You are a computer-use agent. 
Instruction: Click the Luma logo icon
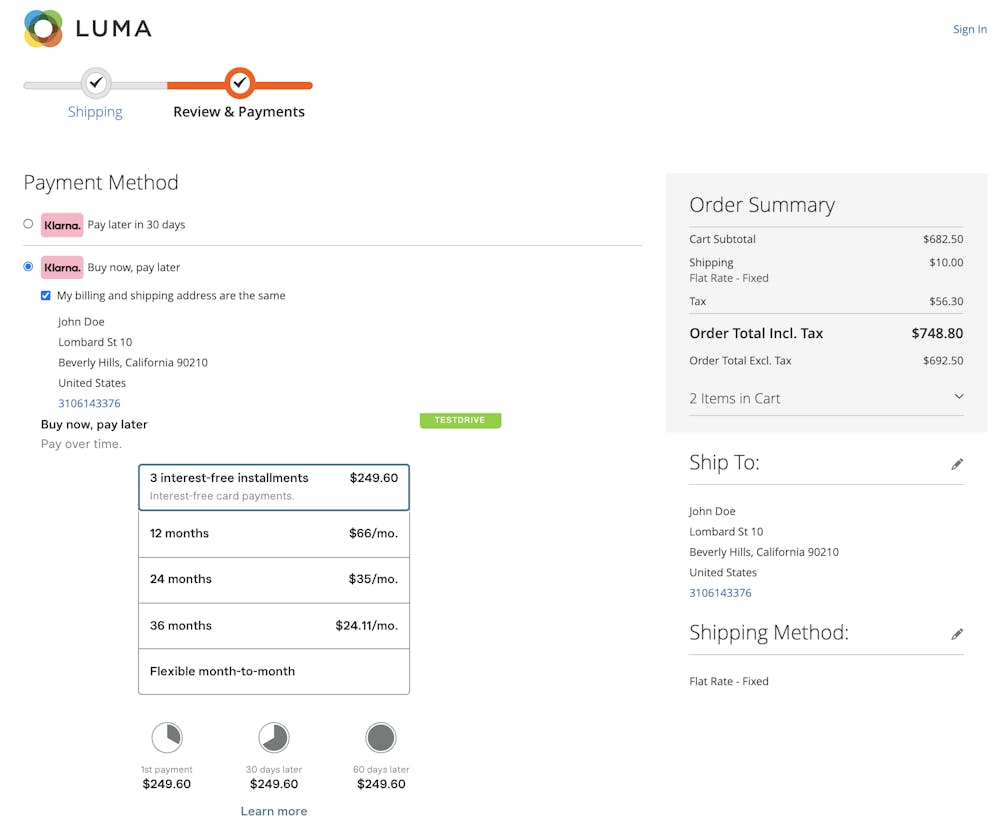43,29
